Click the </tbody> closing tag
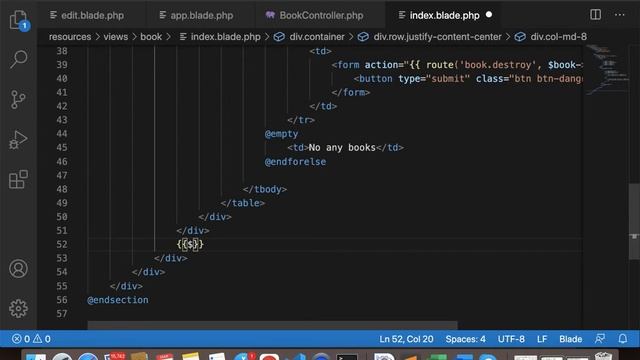640x360 pixels. click(265, 189)
